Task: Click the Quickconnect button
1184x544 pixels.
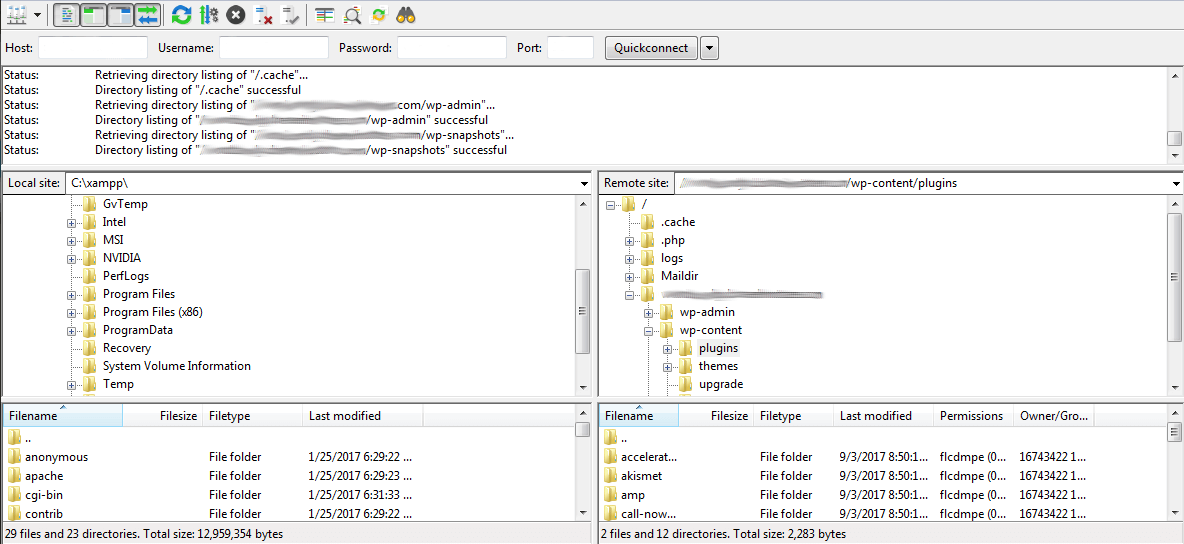Action: (651, 48)
